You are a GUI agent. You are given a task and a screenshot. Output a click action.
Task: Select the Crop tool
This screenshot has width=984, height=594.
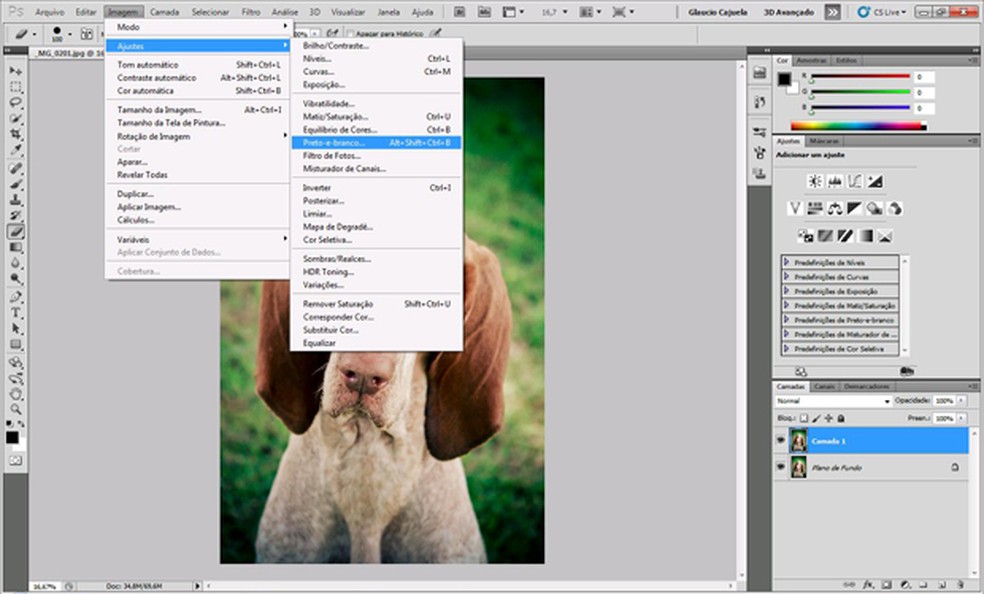[16, 135]
